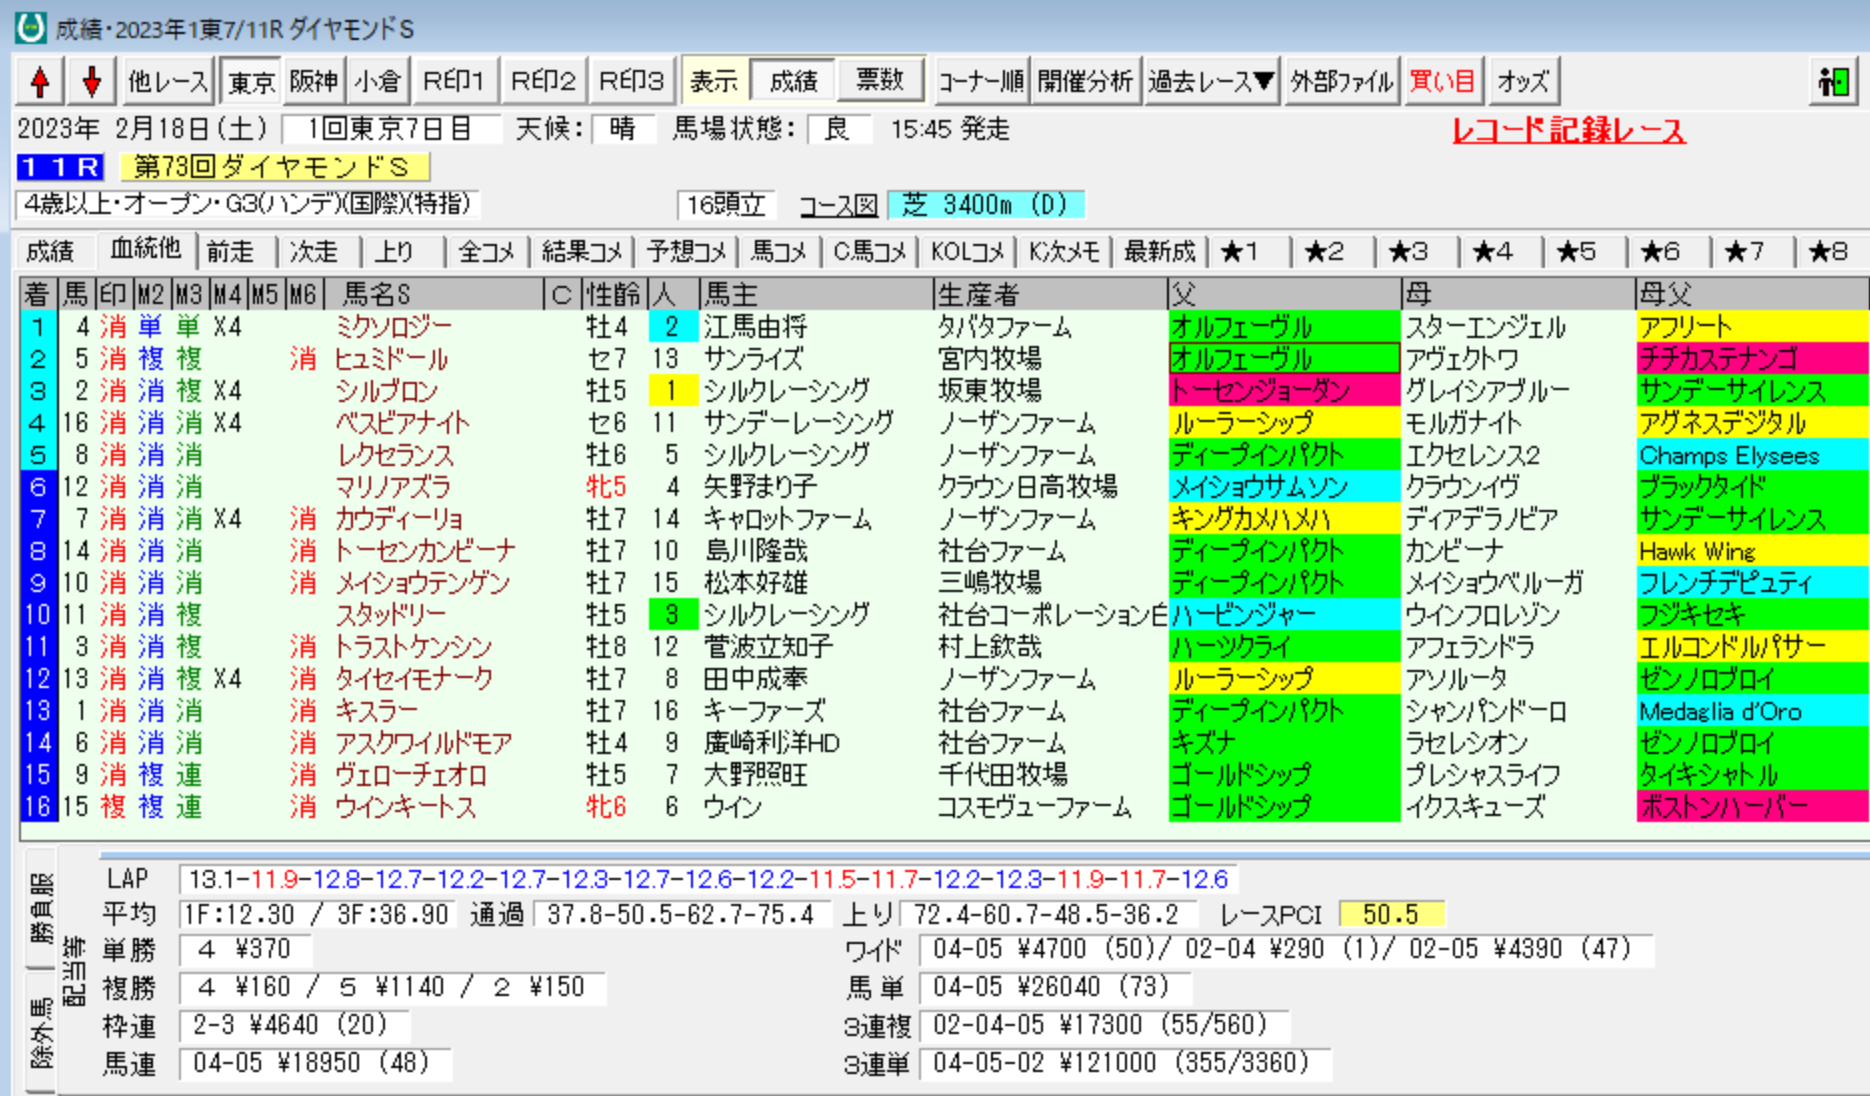Image resolution: width=1870 pixels, height=1096 pixels.
Task: Click the red 買い目 button
Action: 1442,81
